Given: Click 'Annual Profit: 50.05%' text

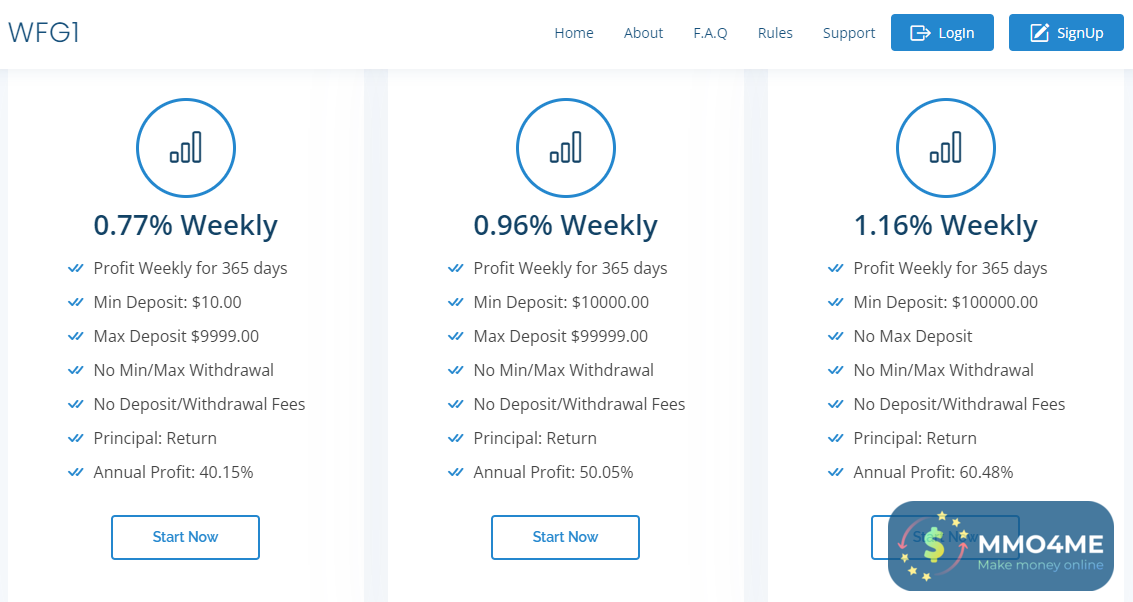Looking at the screenshot, I should (553, 472).
